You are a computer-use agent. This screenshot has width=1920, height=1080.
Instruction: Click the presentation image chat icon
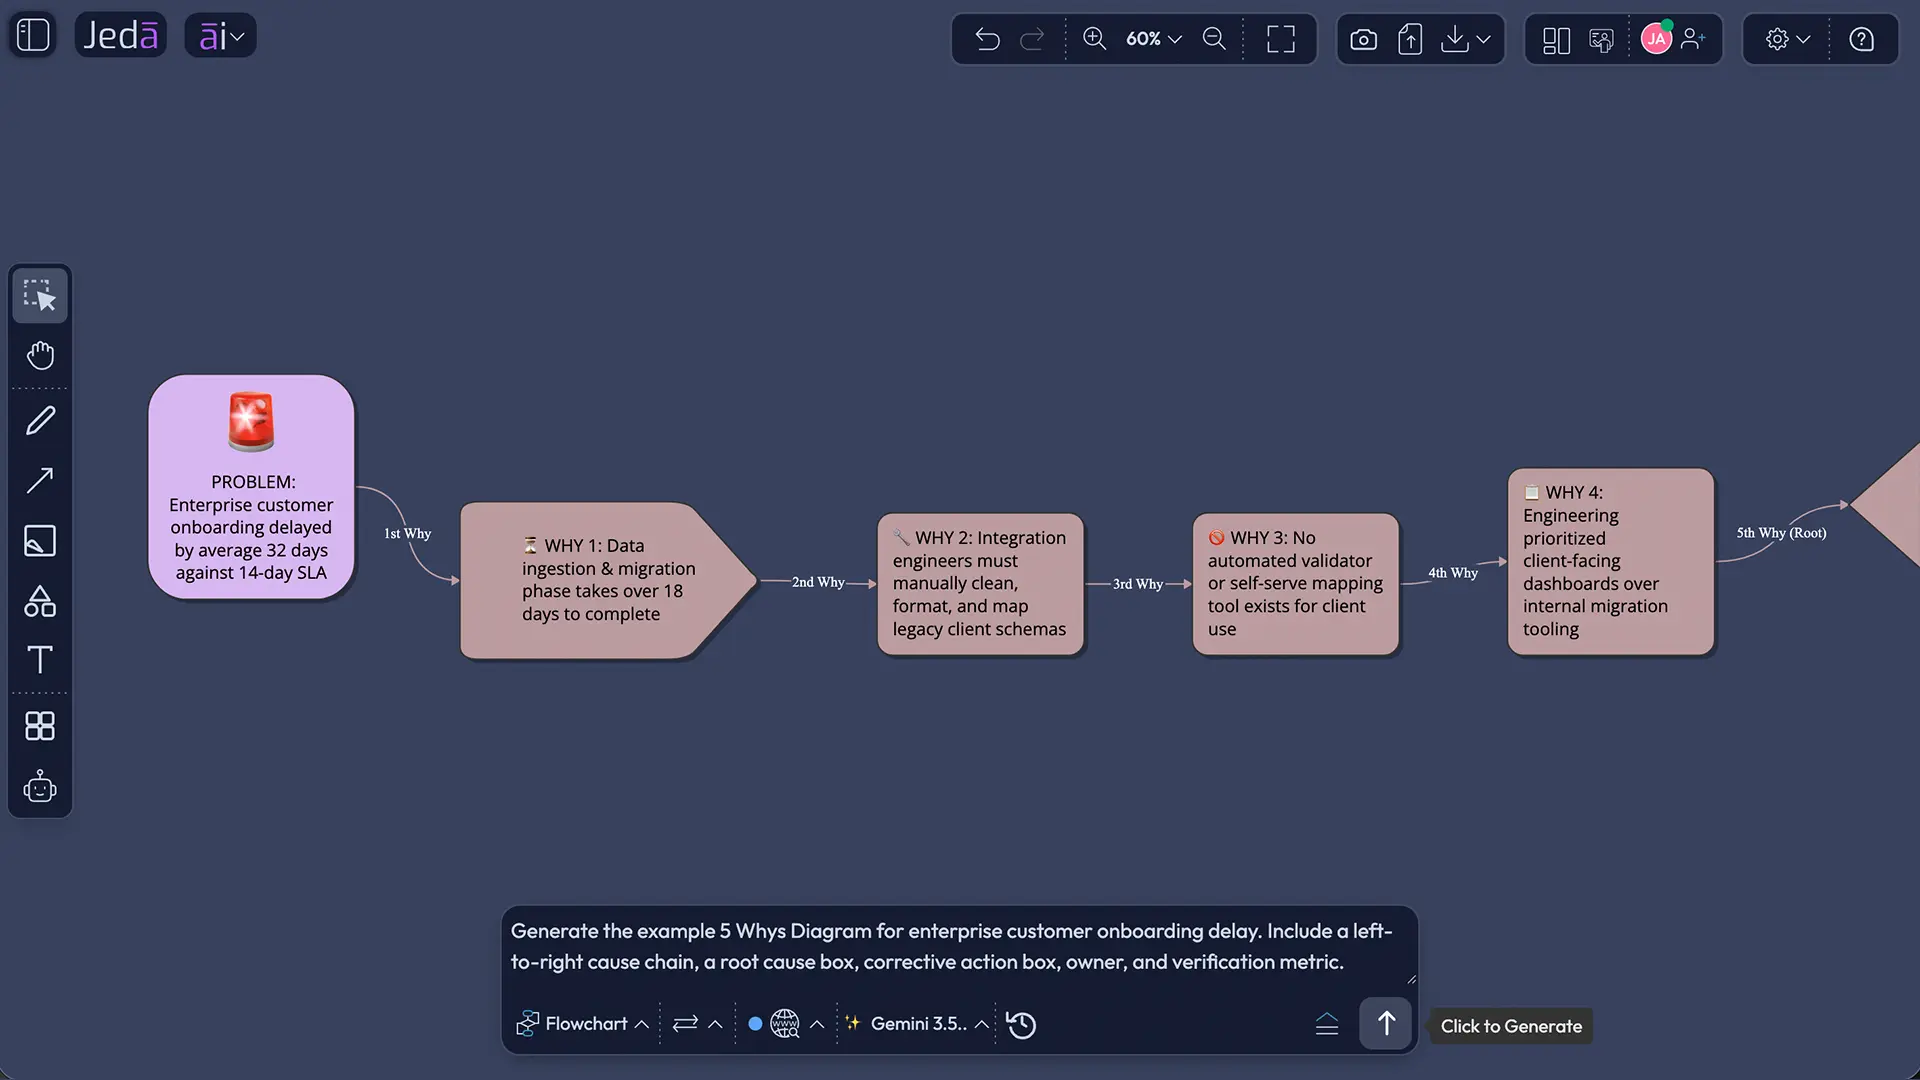click(1601, 40)
